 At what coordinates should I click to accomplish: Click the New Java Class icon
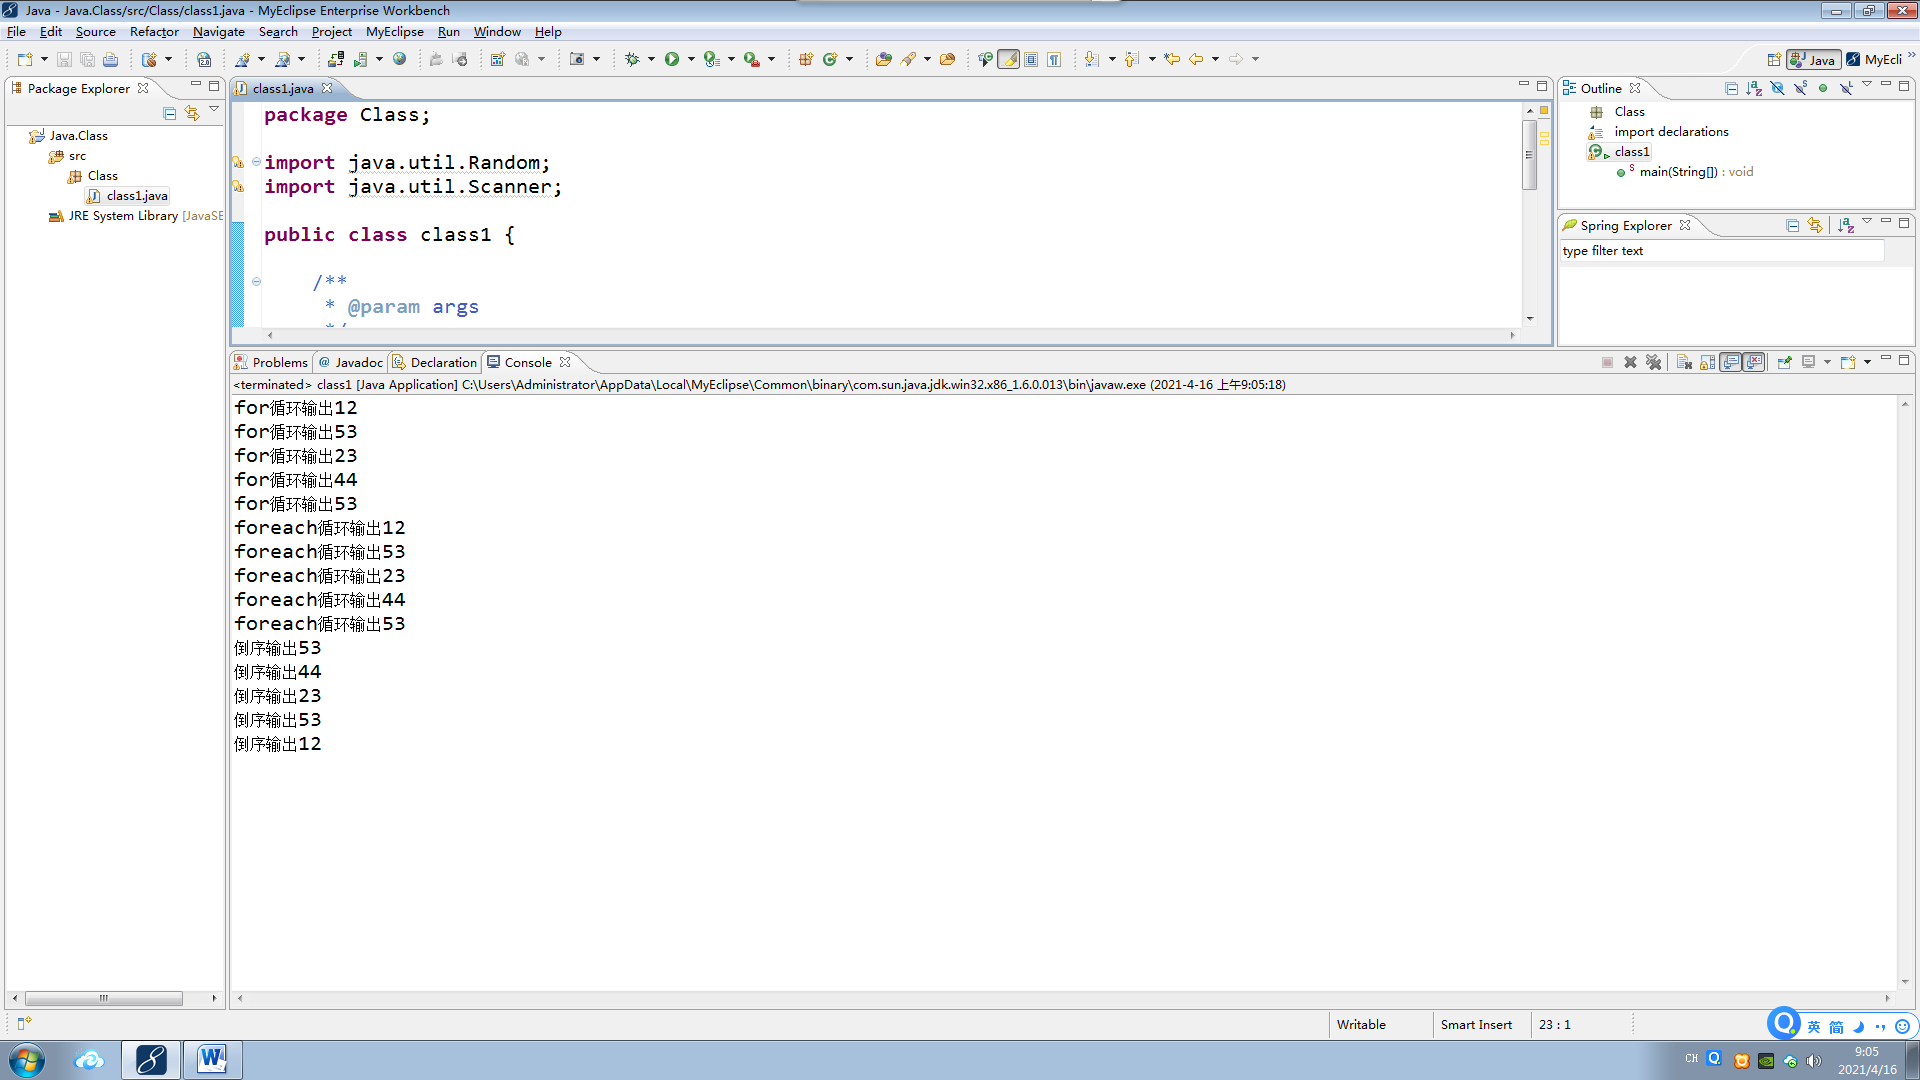(830, 59)
